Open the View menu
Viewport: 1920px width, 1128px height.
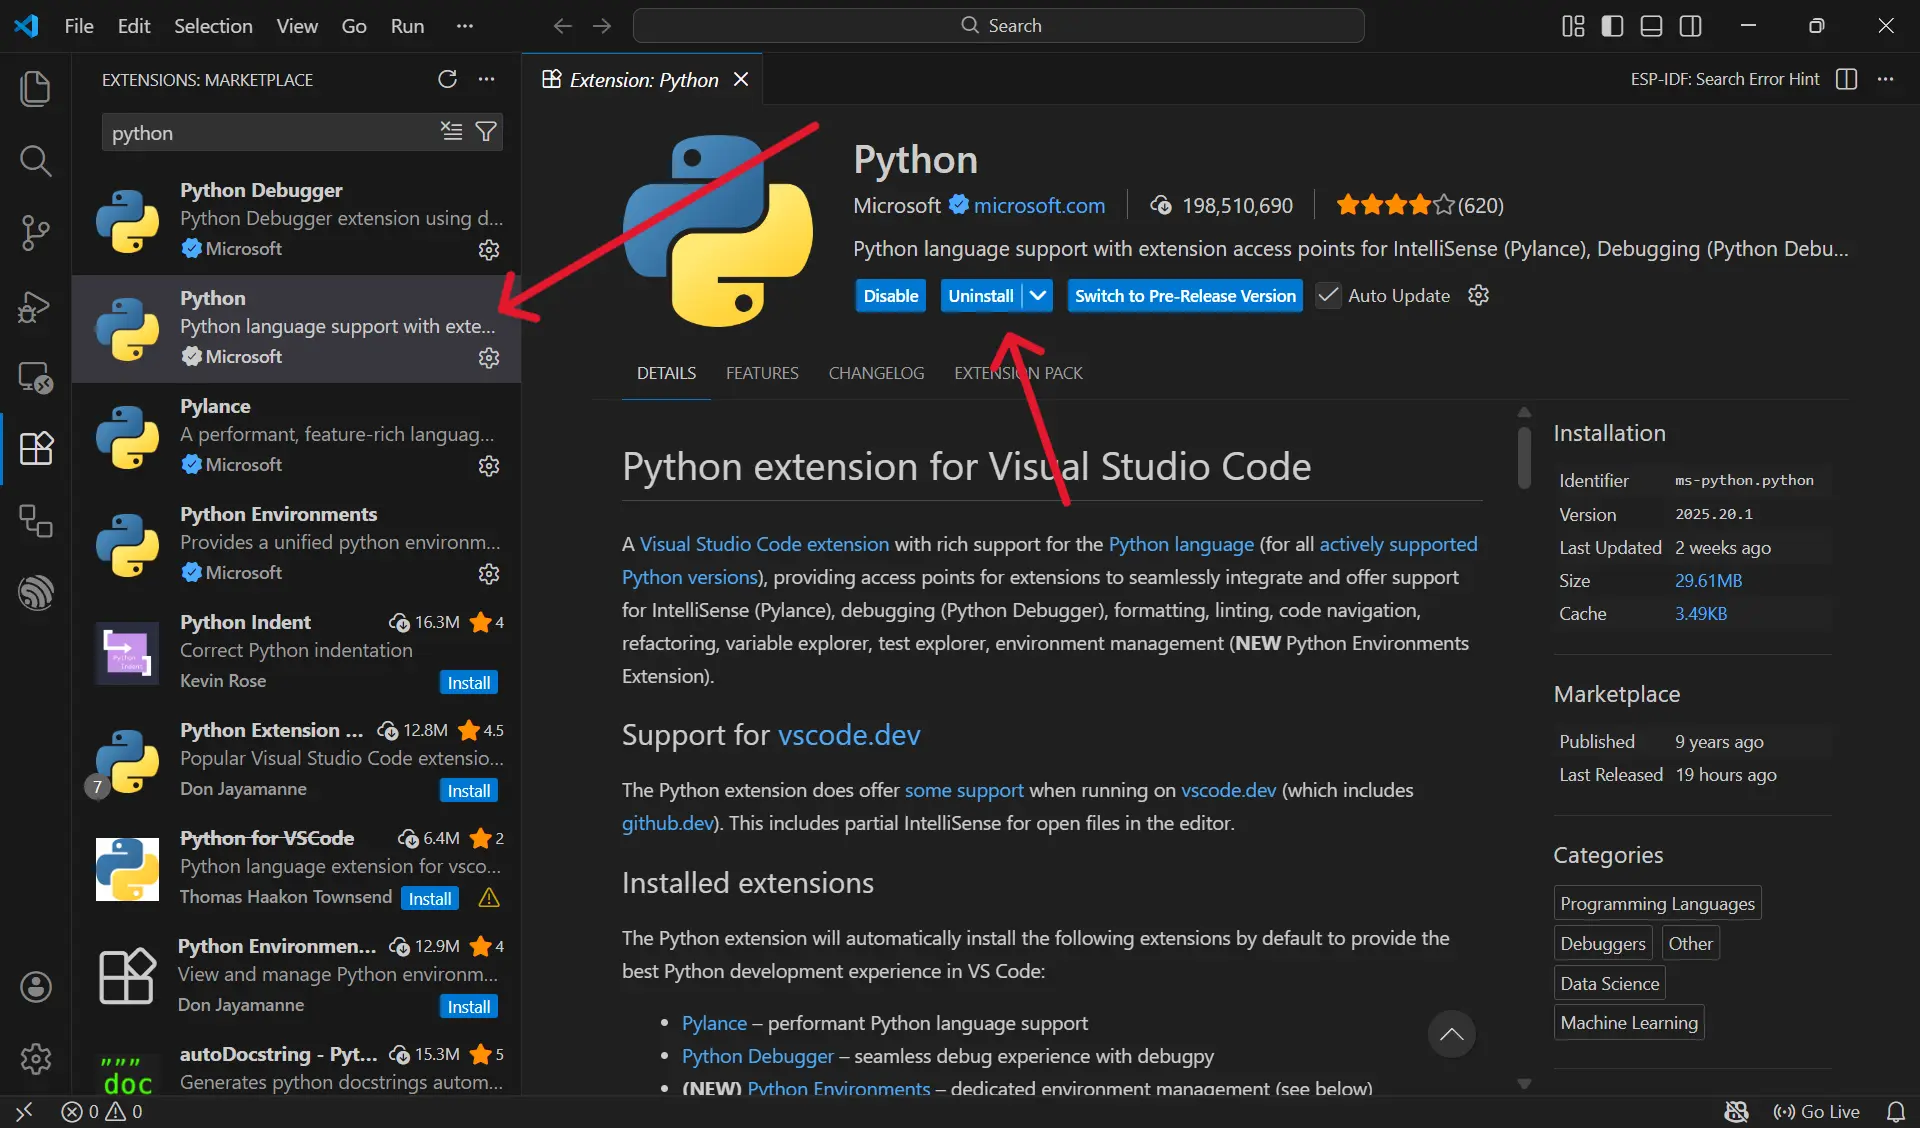click(297, 26)
